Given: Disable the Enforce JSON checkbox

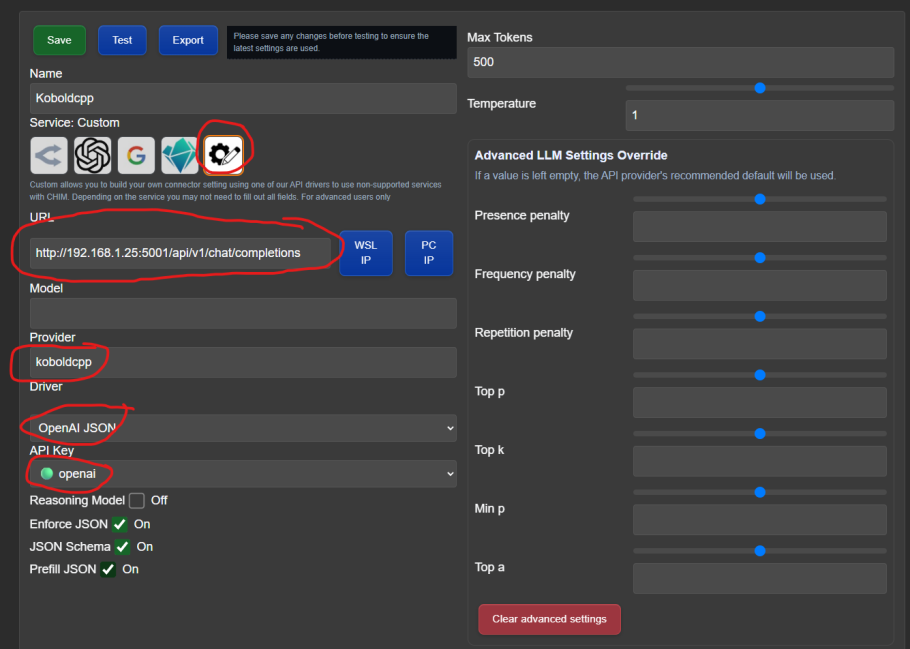Looking at the screenshot, I should pos(120,524).
